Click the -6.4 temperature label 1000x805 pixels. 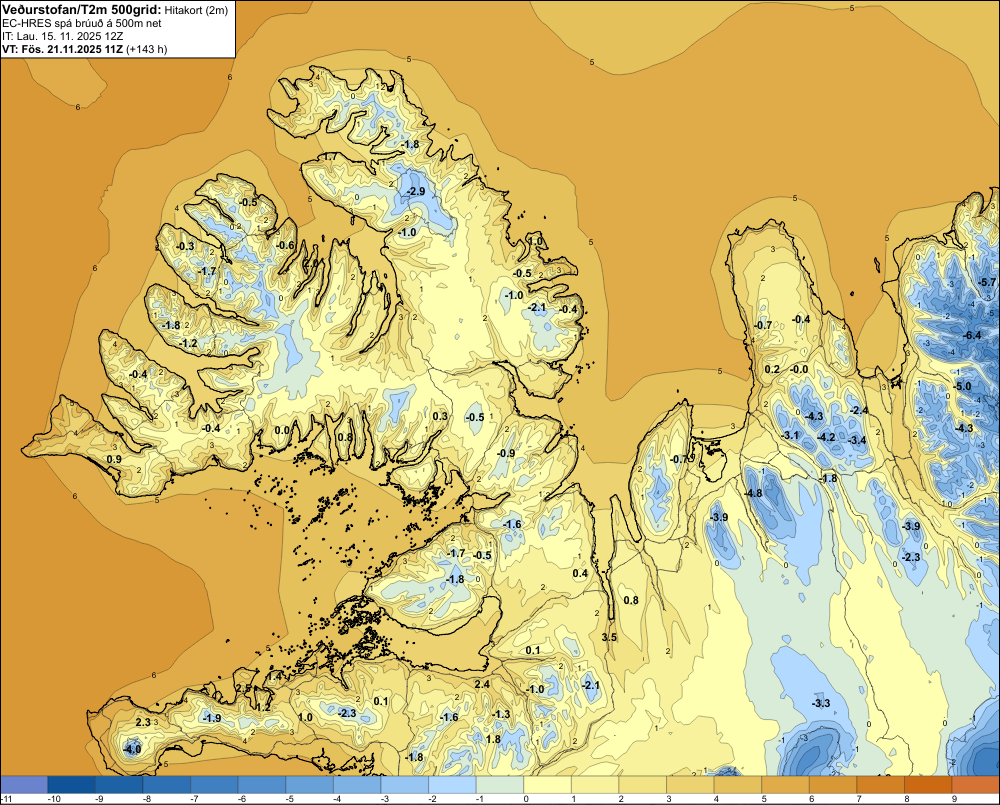[972, 336]
